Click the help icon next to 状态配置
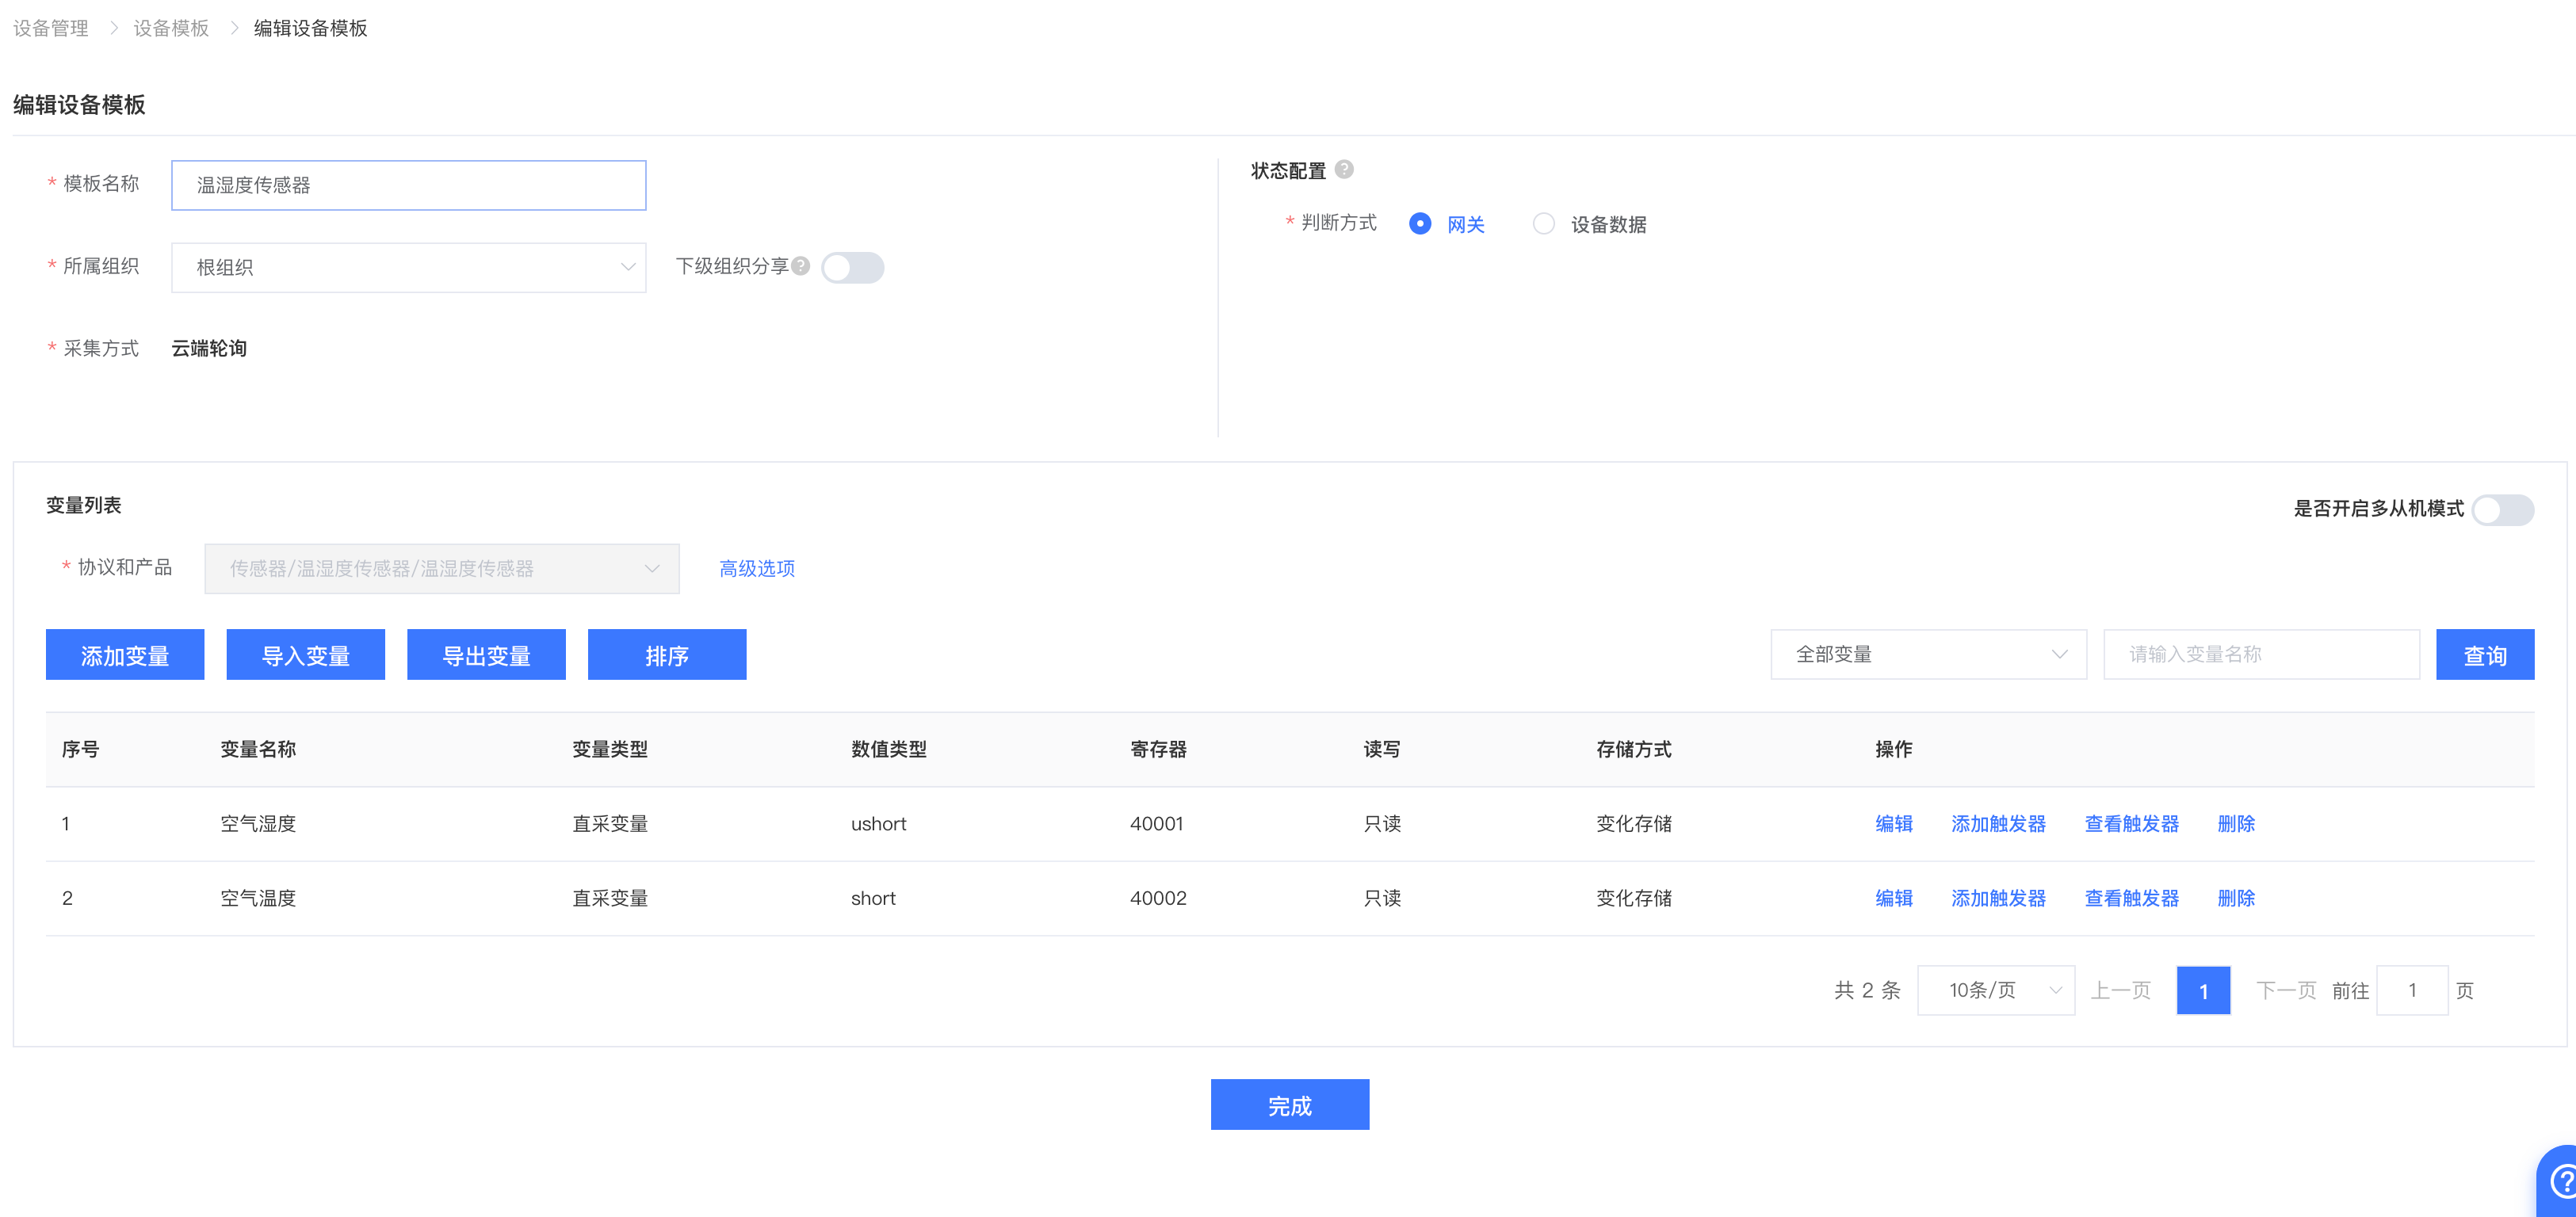The height and width of the screenshot is (1217, 2576). [1344, 170]
